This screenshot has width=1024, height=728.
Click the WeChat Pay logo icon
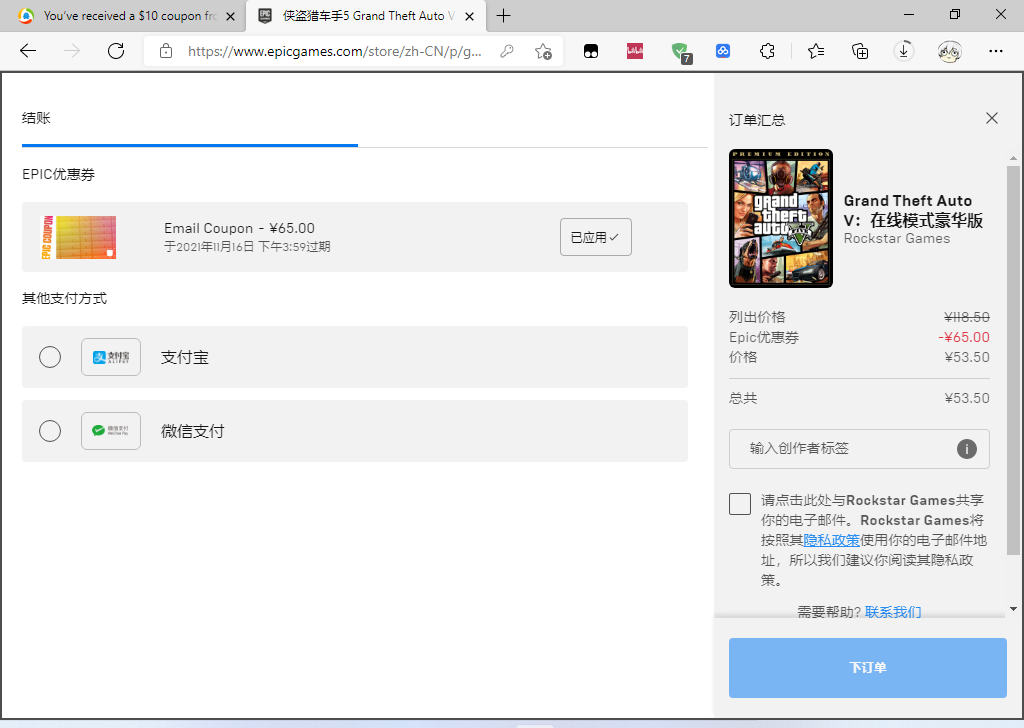111,431
